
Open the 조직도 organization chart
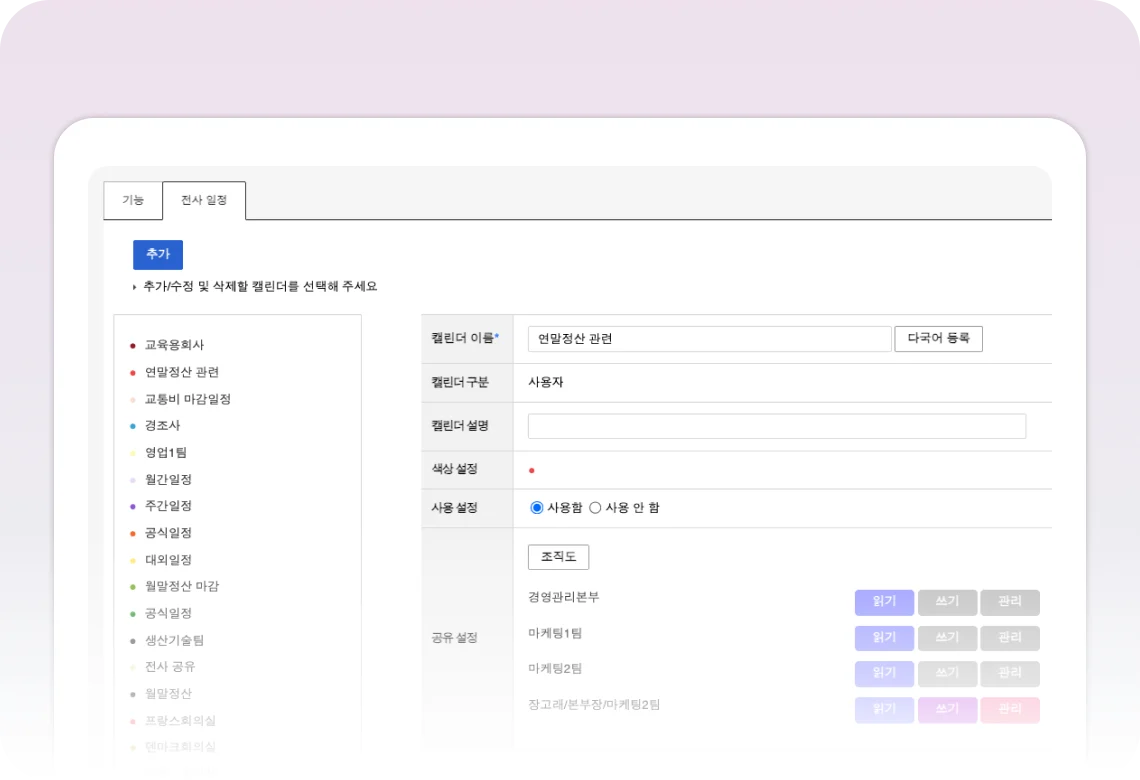click(558, 557)
